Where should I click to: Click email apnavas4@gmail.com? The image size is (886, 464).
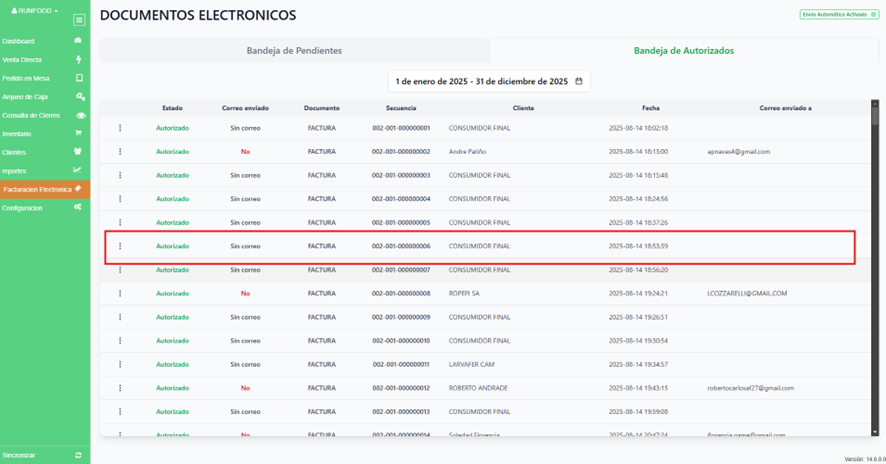tap(739, 152)
